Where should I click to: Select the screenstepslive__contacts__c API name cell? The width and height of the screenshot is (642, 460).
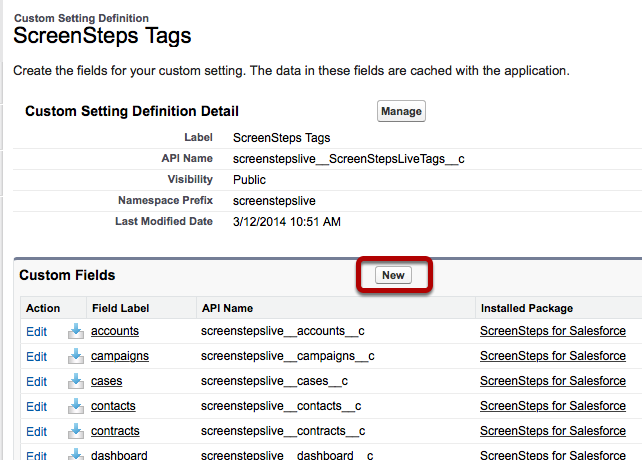point(281,406)
